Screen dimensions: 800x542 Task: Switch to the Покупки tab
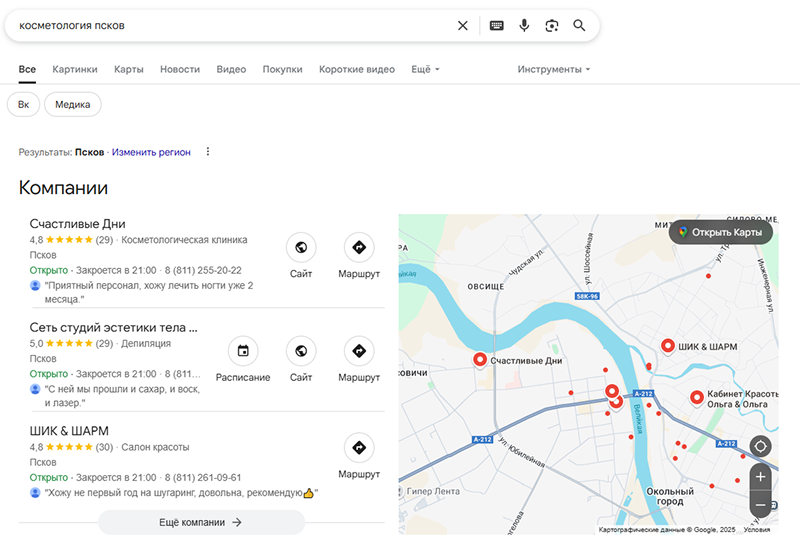283,69
